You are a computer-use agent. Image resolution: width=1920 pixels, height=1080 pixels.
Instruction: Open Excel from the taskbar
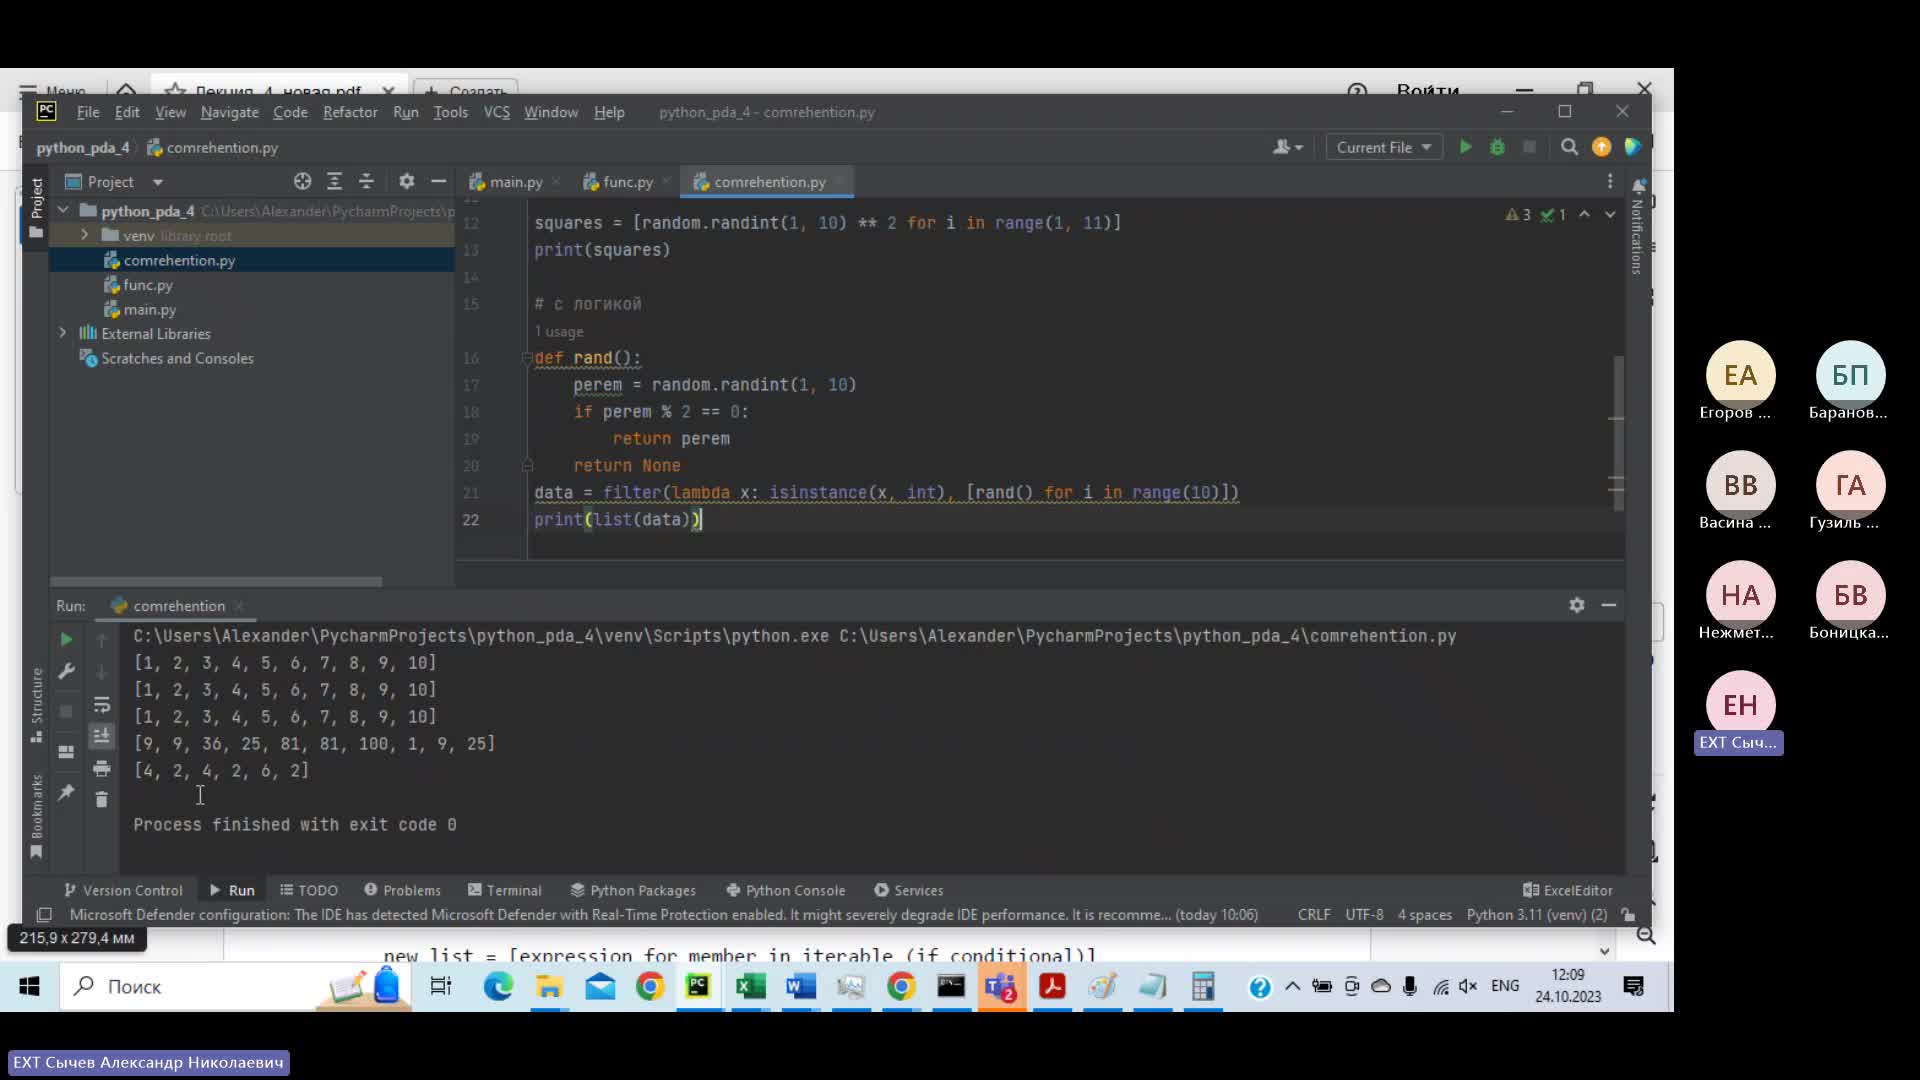tap(750, 987)
